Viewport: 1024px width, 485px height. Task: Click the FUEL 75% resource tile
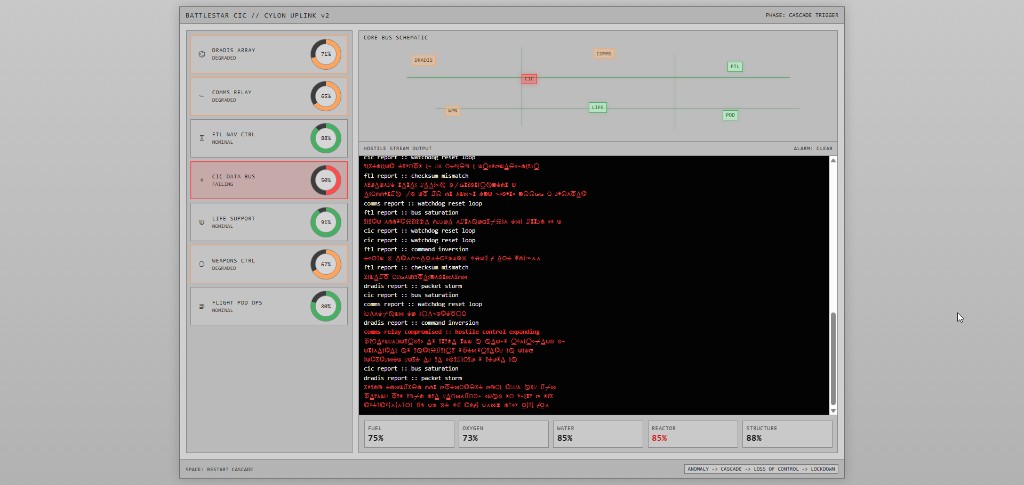coord(409,433)
